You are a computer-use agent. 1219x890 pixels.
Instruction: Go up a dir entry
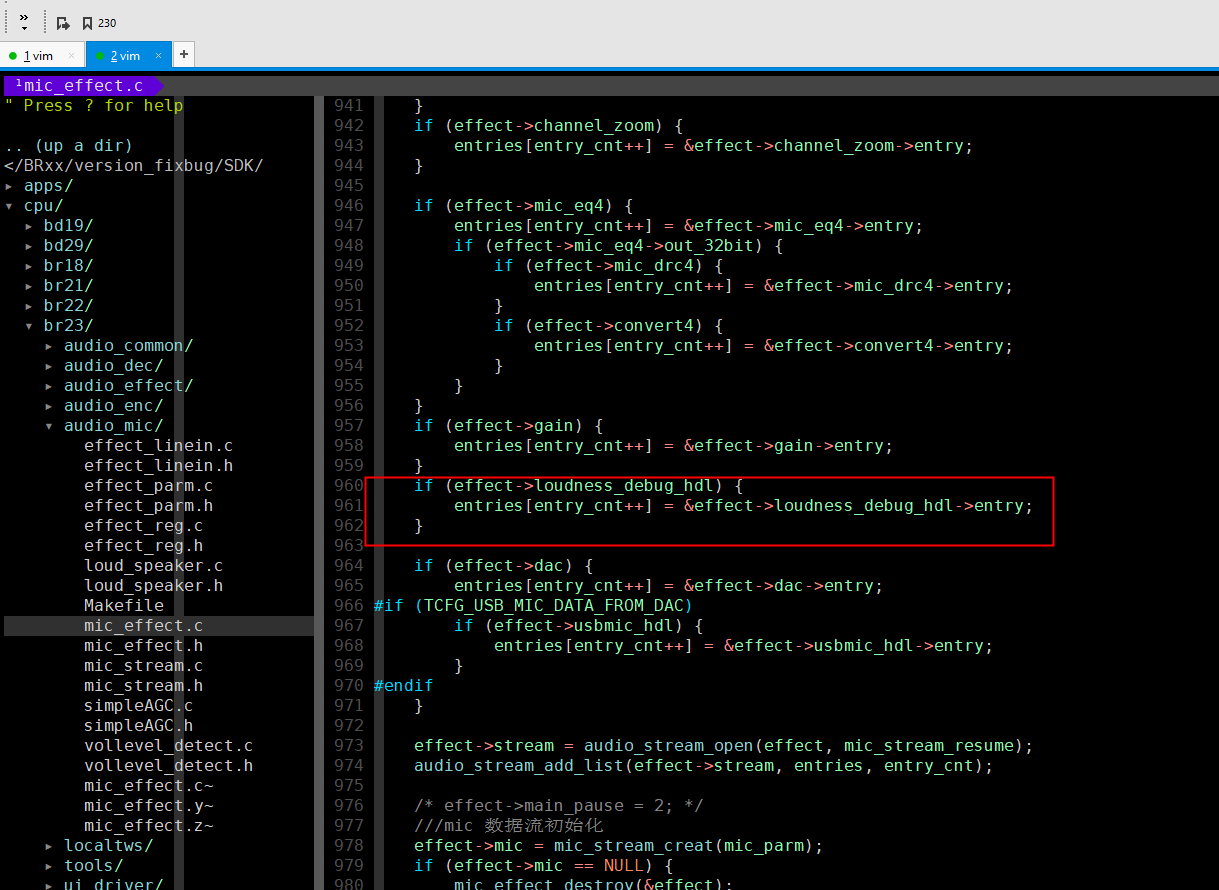(x=68, y=146)
